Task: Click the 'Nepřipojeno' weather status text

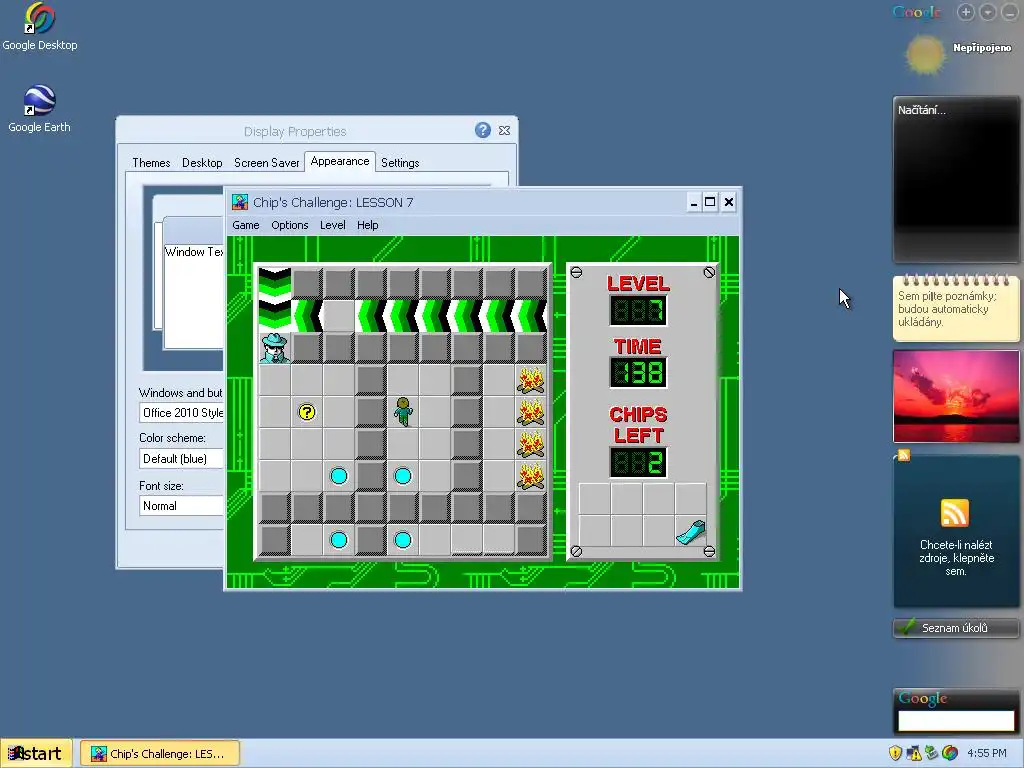Action: coord(982,48)
